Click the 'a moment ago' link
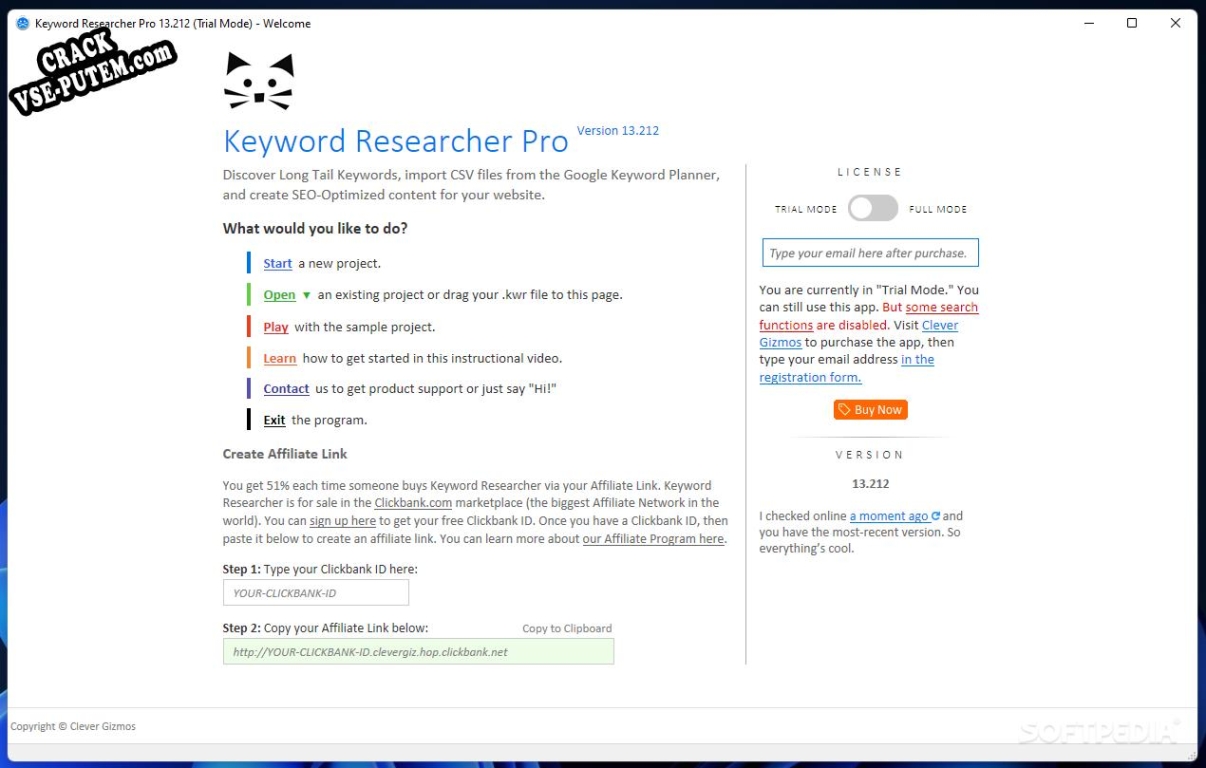The height and width of the screenshot is (768, 1206). (889, 516)
